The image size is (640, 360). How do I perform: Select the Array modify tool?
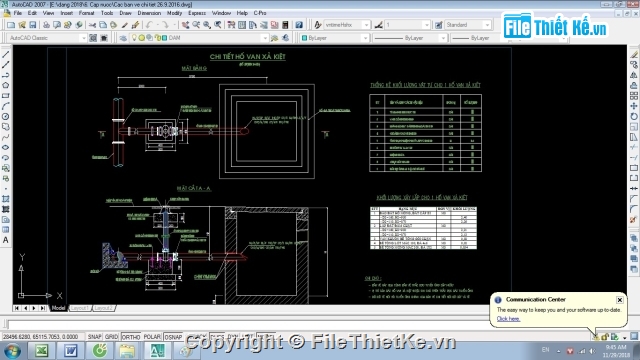pyautogui.click(x=634, y=96)
